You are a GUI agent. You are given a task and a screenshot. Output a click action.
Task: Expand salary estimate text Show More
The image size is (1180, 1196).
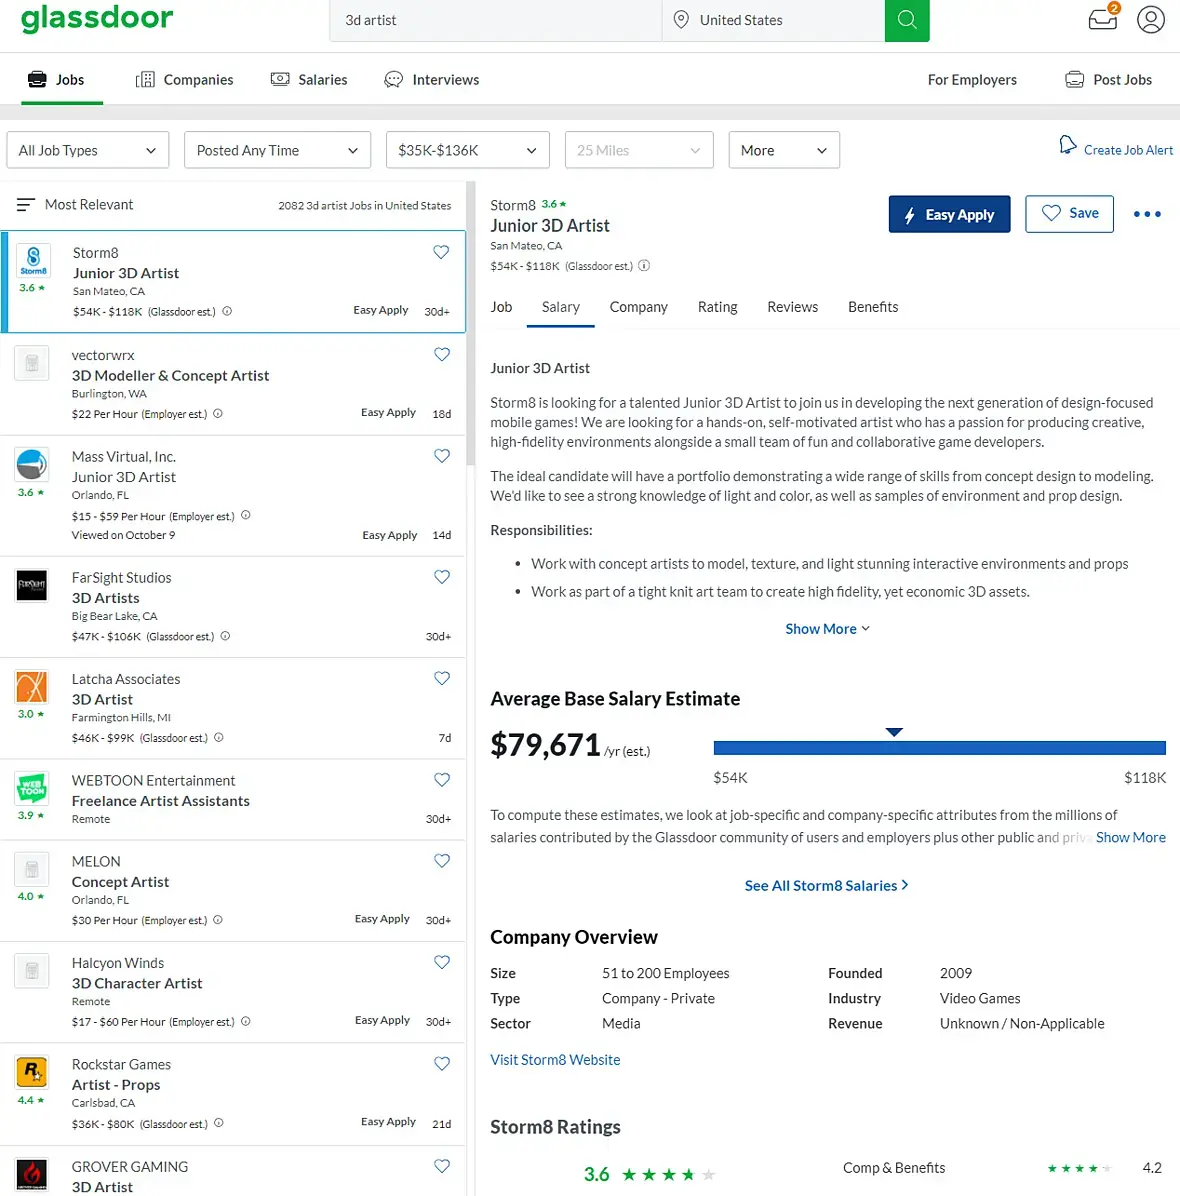[x=1130, y=838]
